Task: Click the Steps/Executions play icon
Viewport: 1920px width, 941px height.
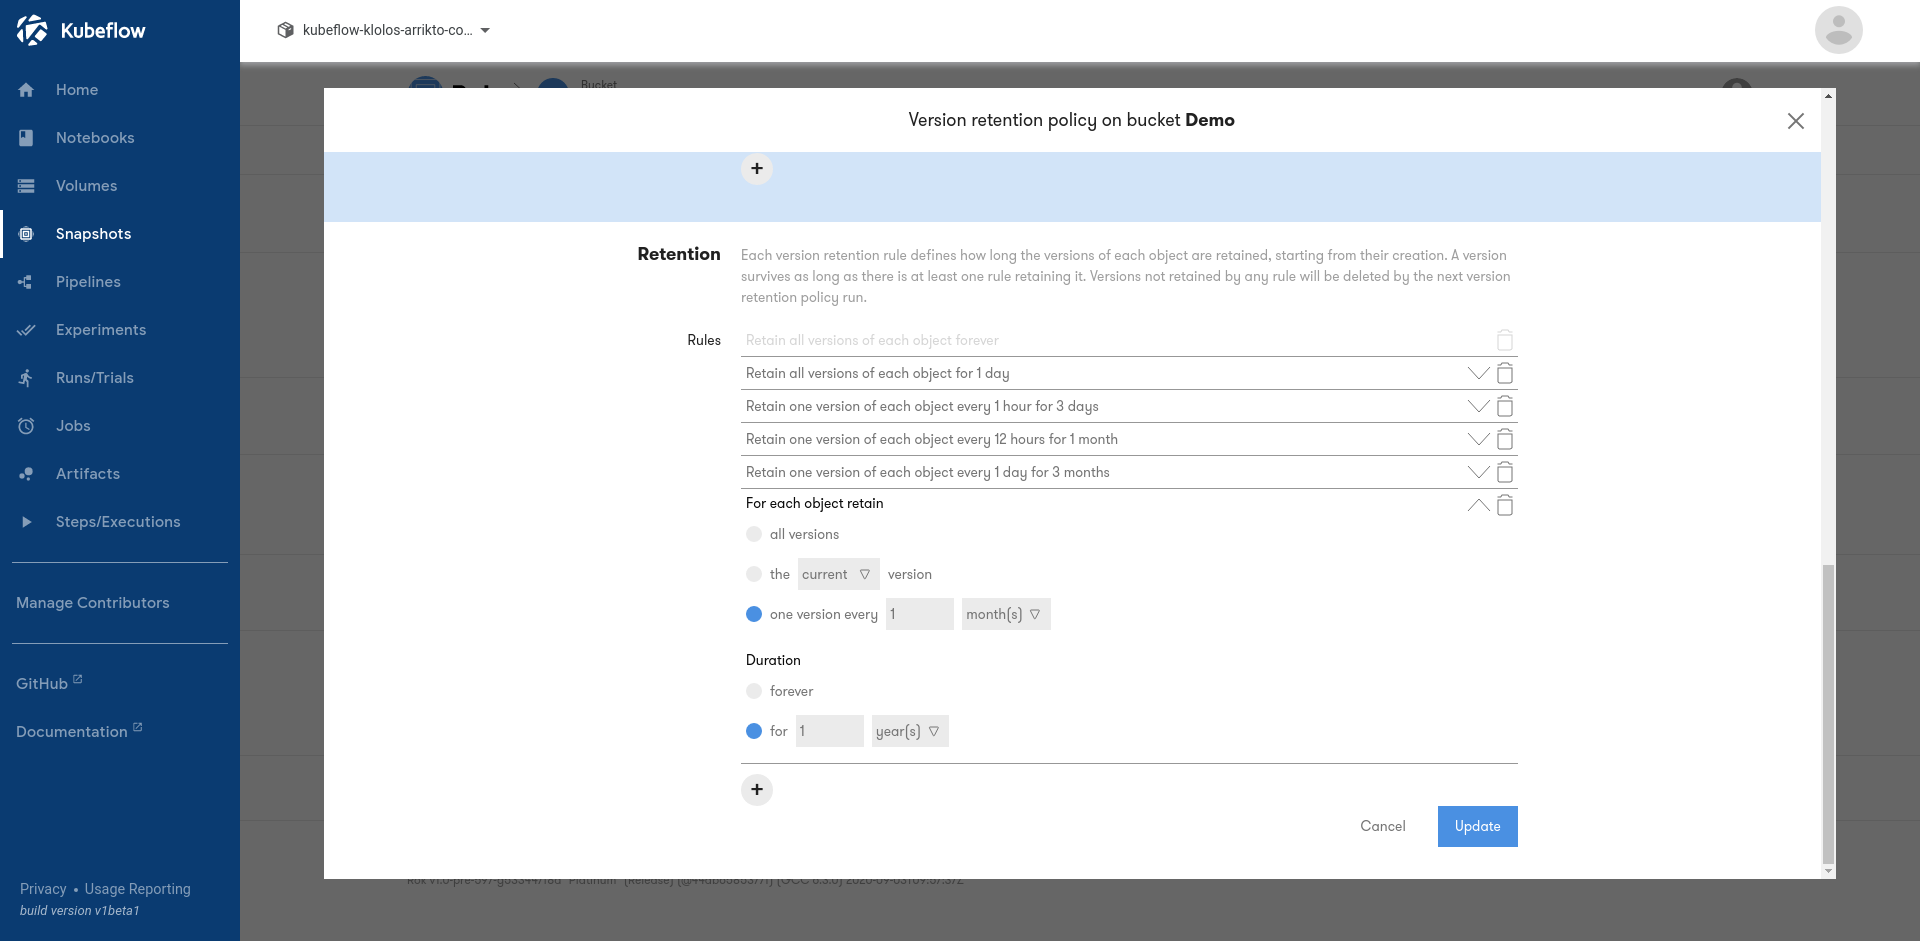Action: 26,522
